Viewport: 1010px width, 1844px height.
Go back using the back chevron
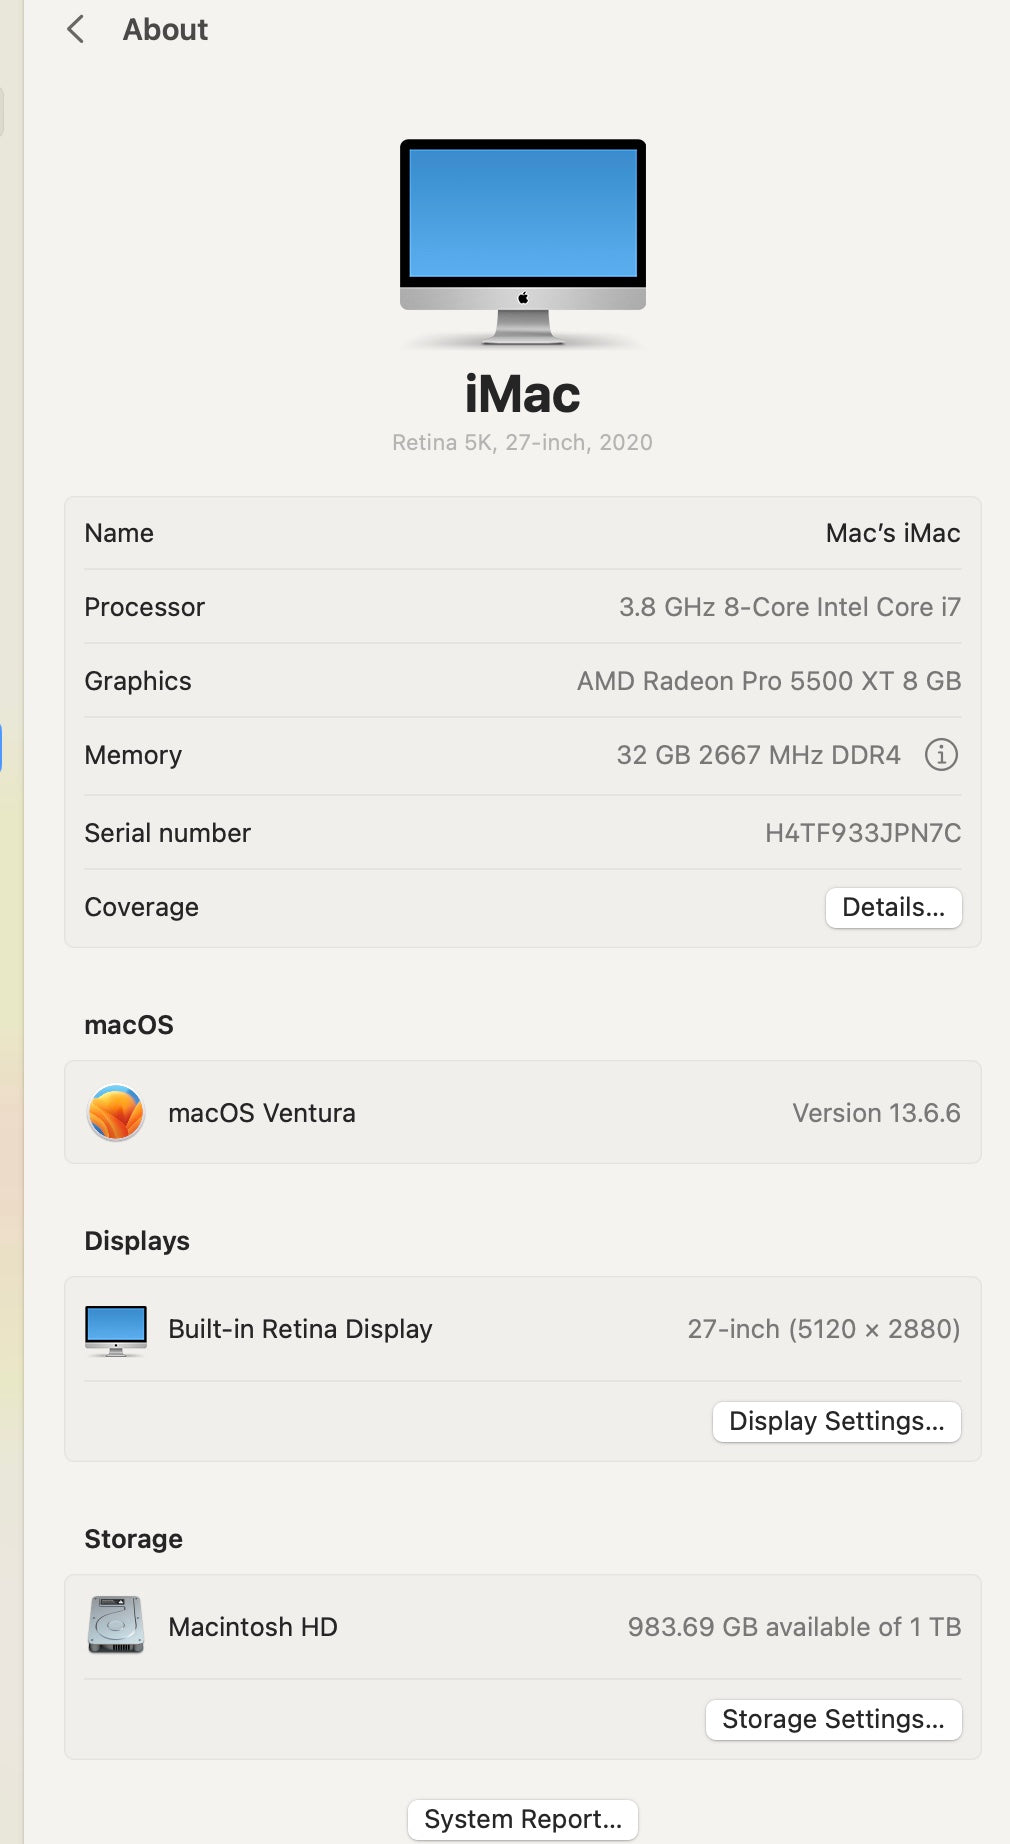[x=76, y=30]
